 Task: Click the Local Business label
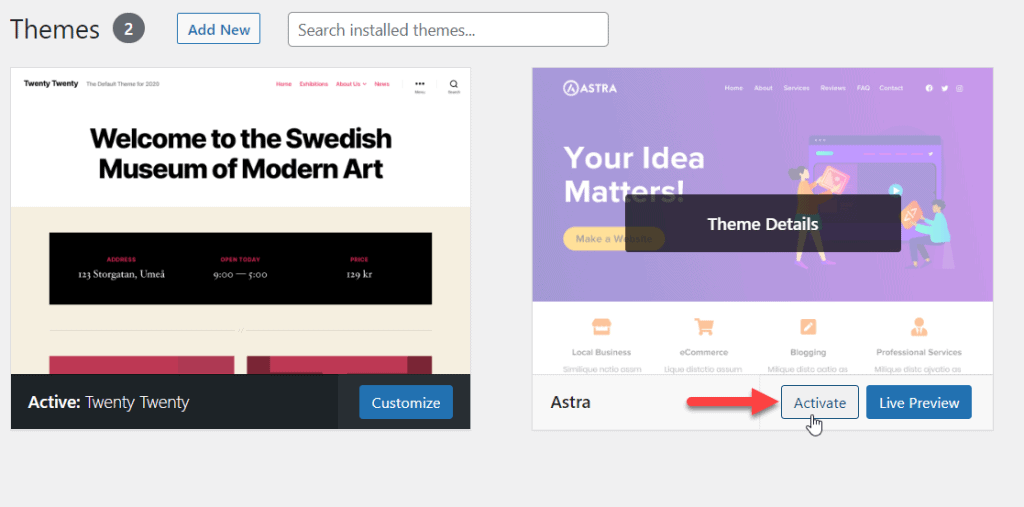click(x=601, y=352)
